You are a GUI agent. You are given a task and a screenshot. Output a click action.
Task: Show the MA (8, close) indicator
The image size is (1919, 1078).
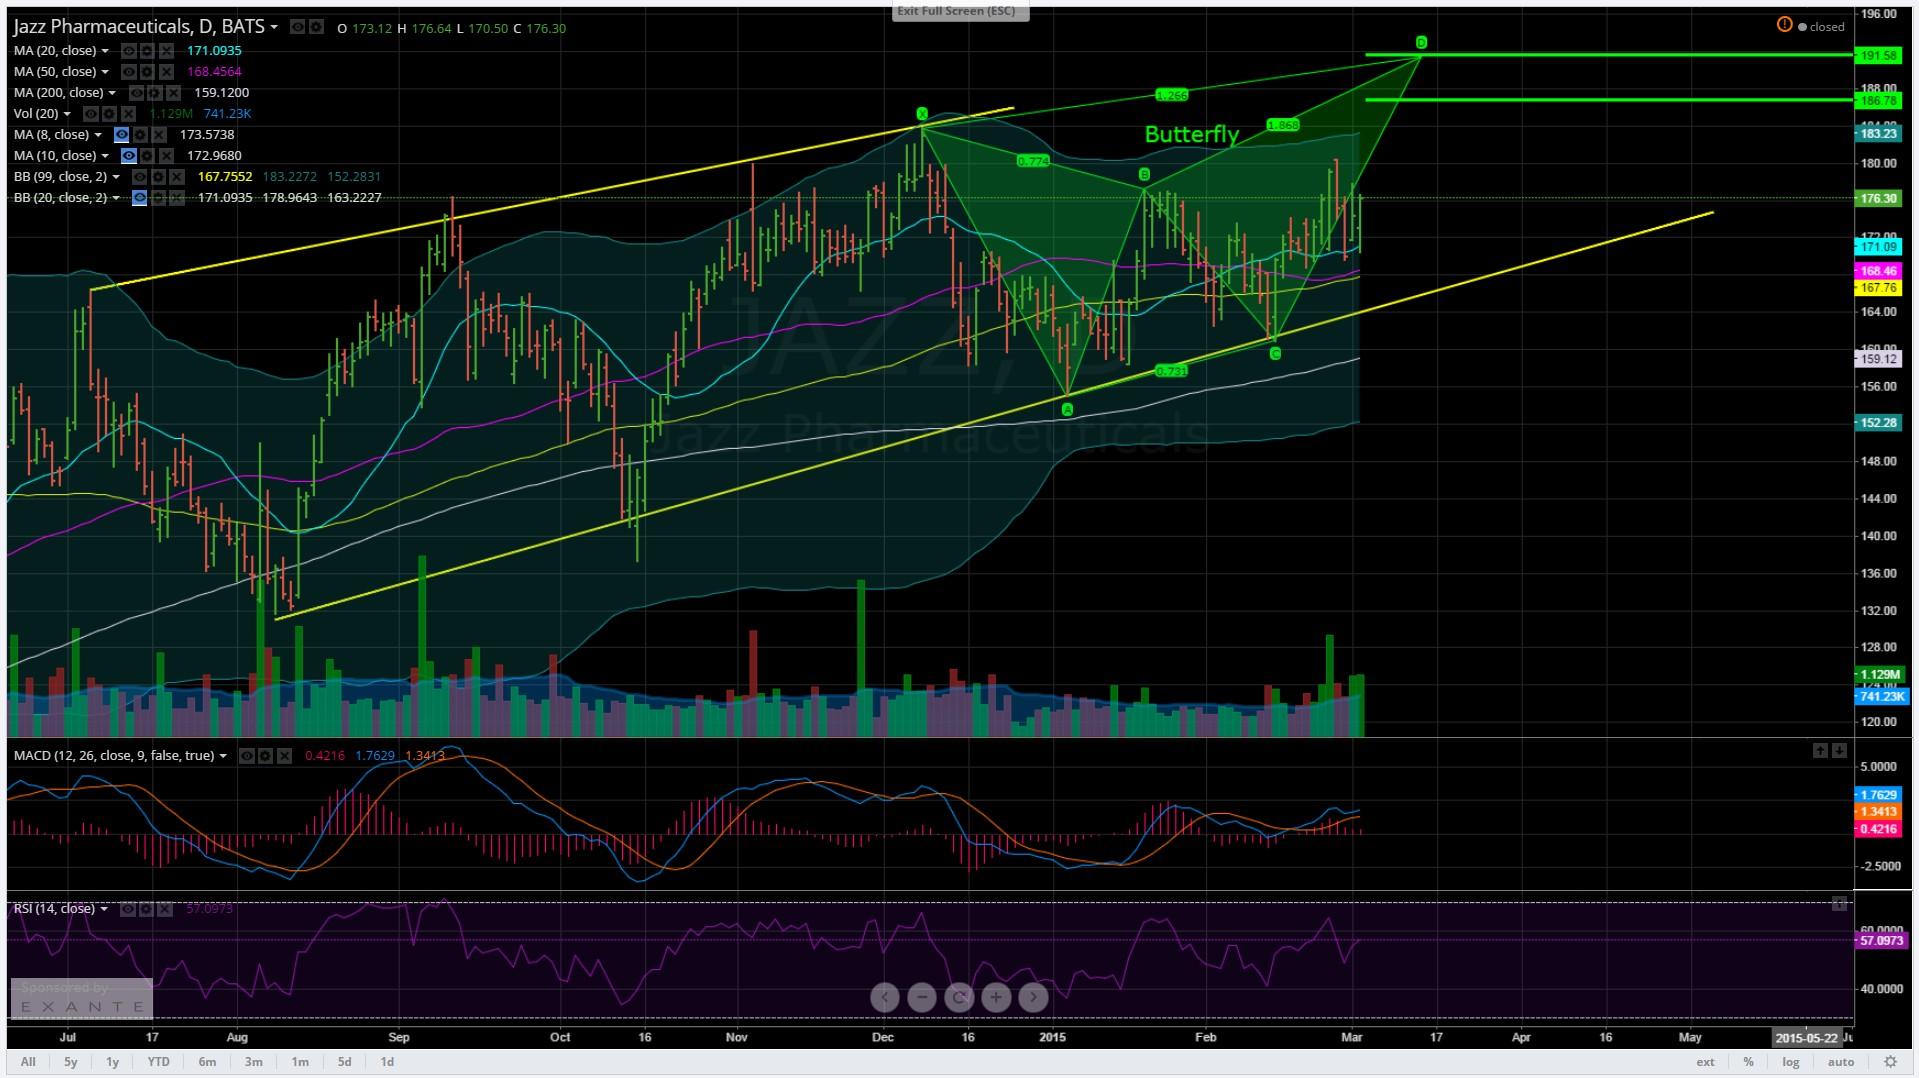[121, 135]
